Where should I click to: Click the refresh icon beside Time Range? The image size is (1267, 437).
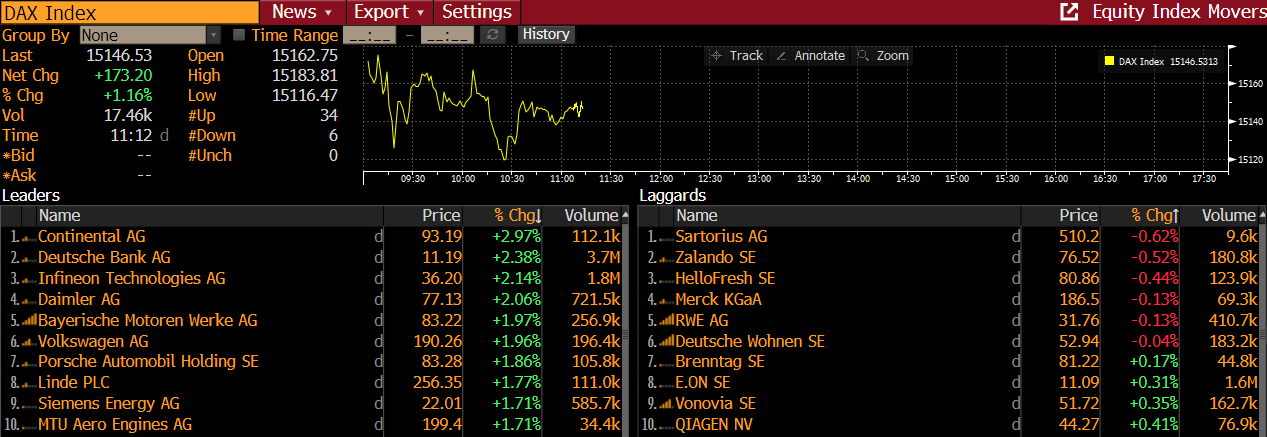point(491,35)
